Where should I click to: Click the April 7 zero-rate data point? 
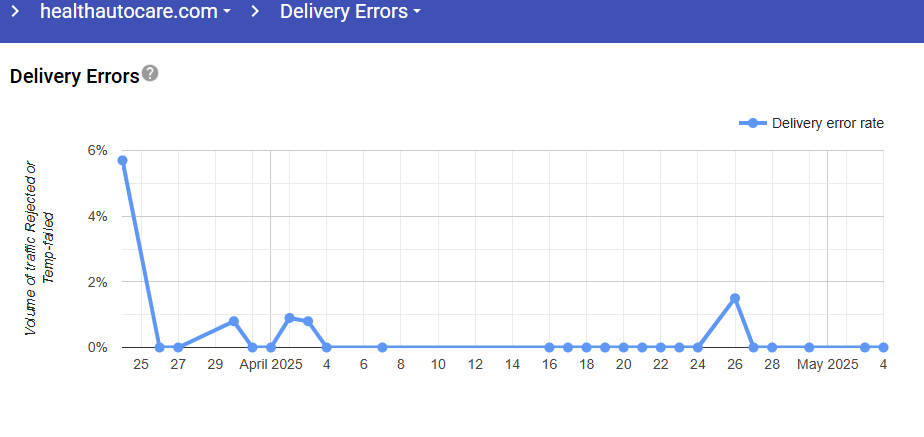tap(382, 347)
